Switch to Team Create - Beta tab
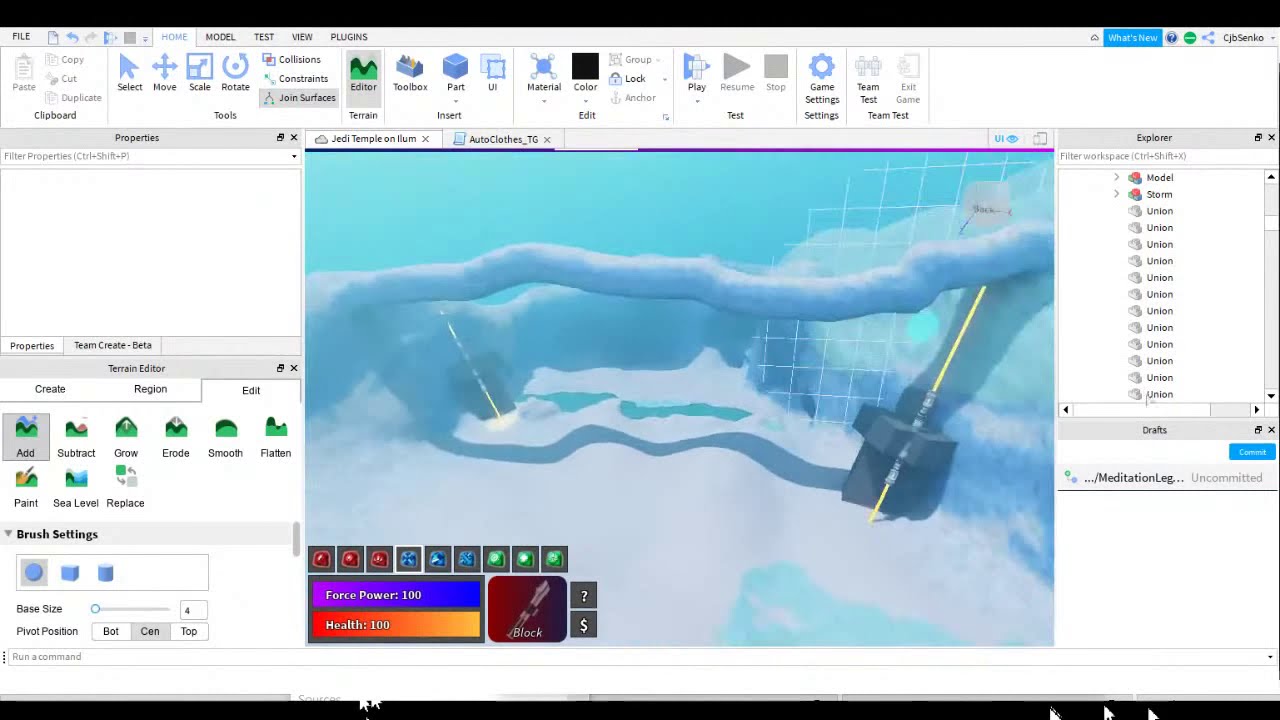Image resolution: width=1280 pixels, height=720 pixels. pyautogui.click(x=113, y=345)
